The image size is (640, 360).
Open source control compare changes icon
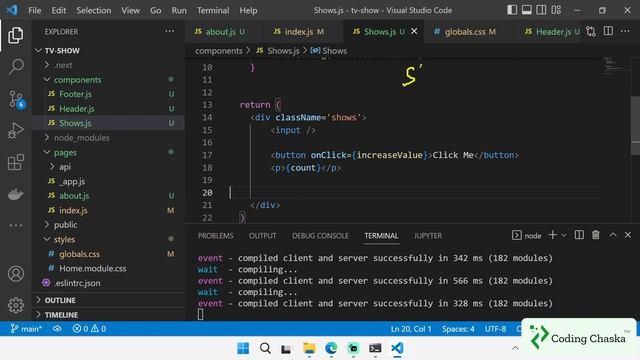[591, 31]
